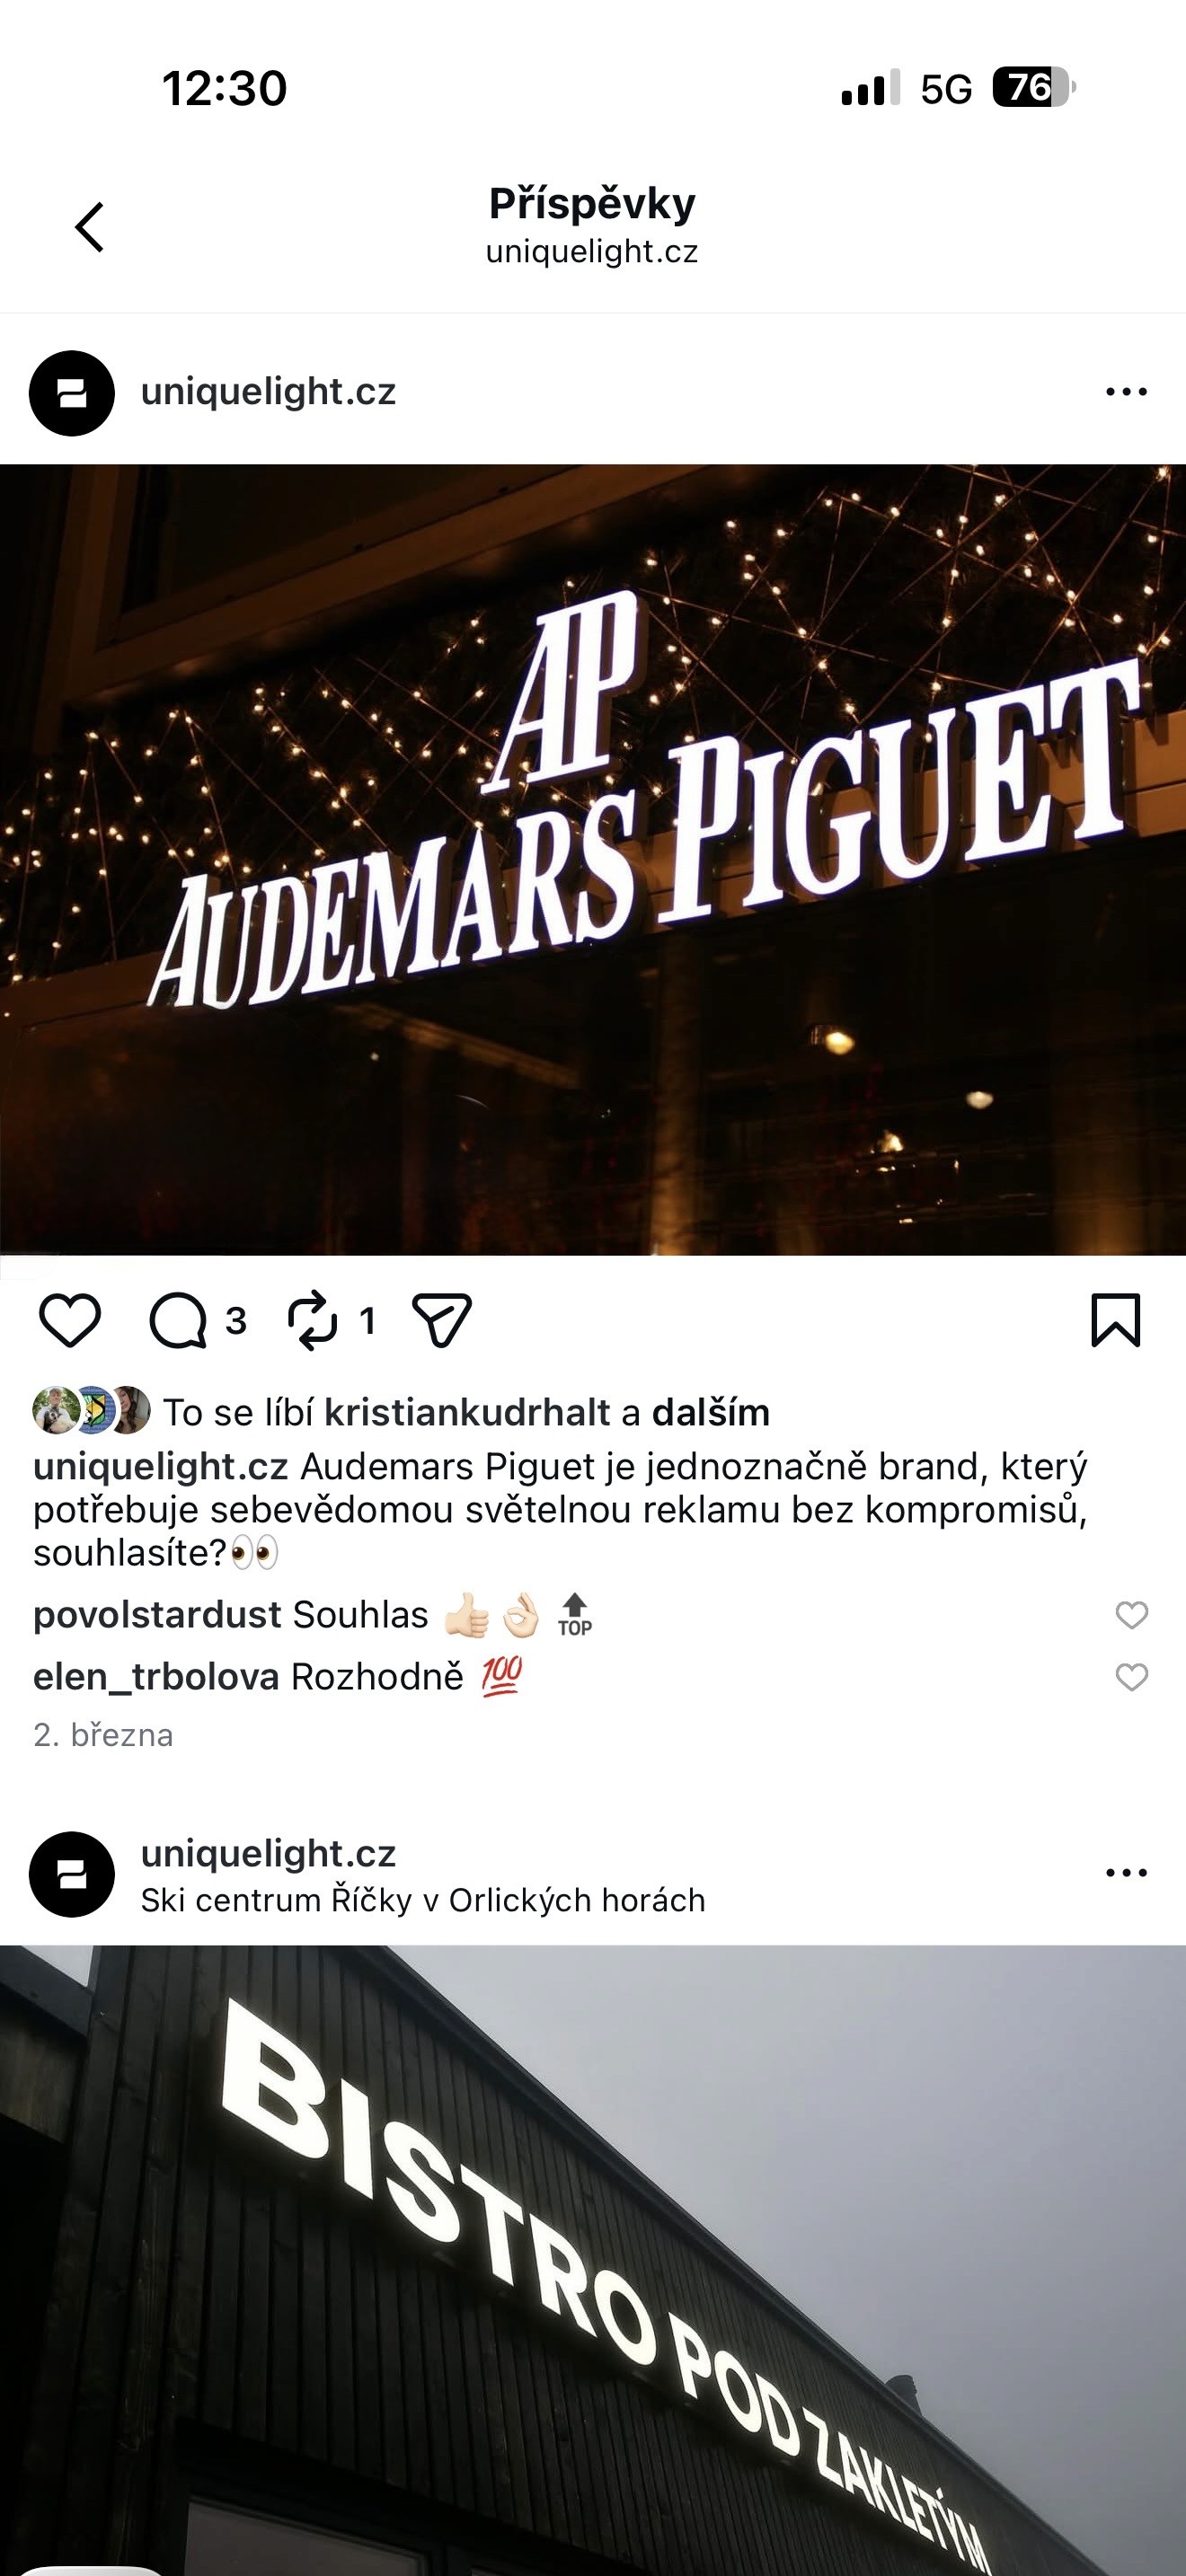The width and height of the screenshot is (1186, 2576).
Task: Share the post via paper plane icon
Action: [441, 1320]
